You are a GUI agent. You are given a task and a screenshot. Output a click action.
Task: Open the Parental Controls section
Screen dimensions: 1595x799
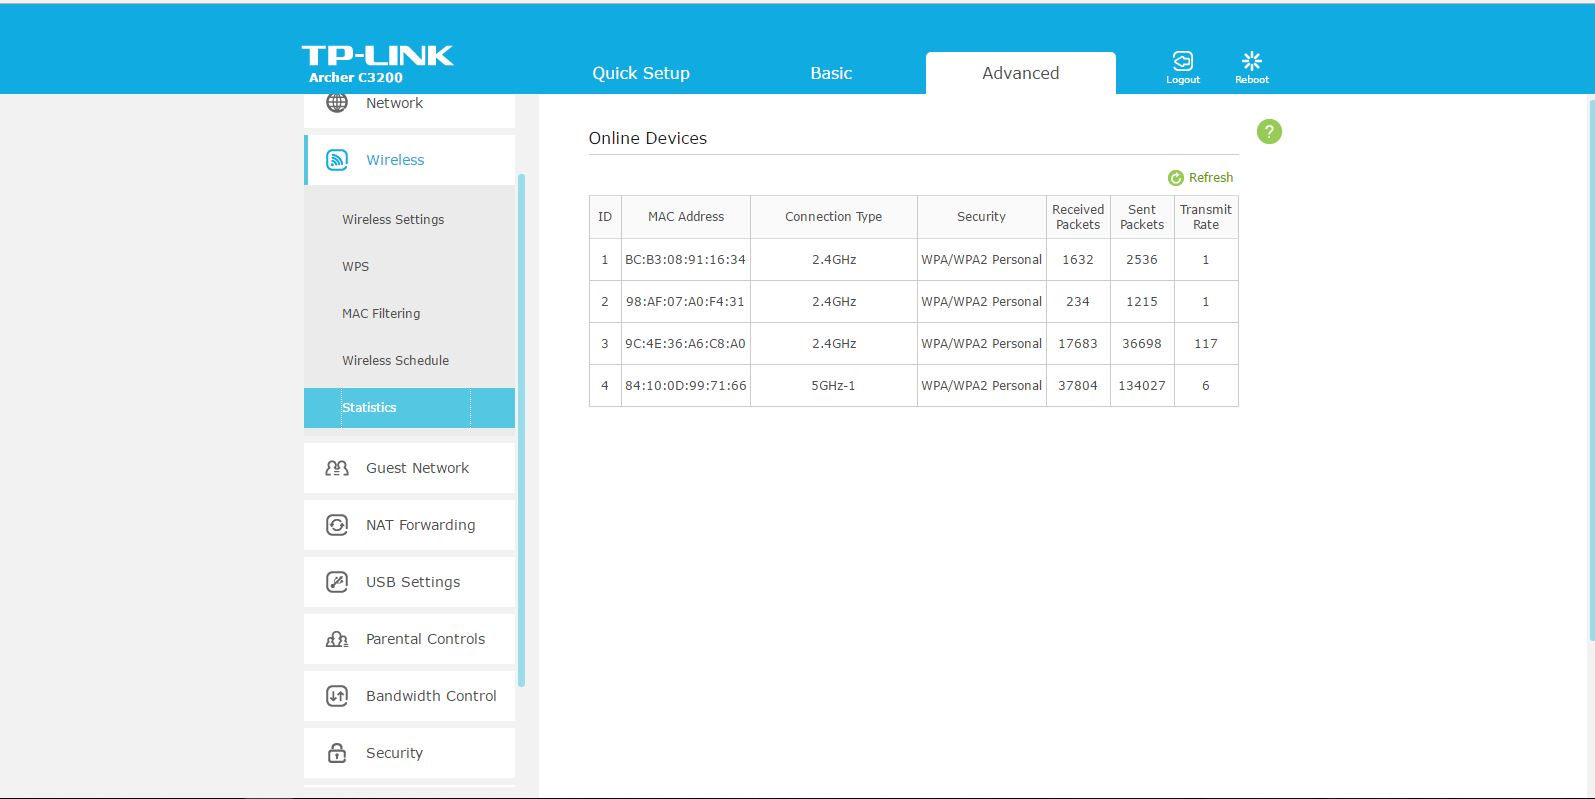pos(409,639)
